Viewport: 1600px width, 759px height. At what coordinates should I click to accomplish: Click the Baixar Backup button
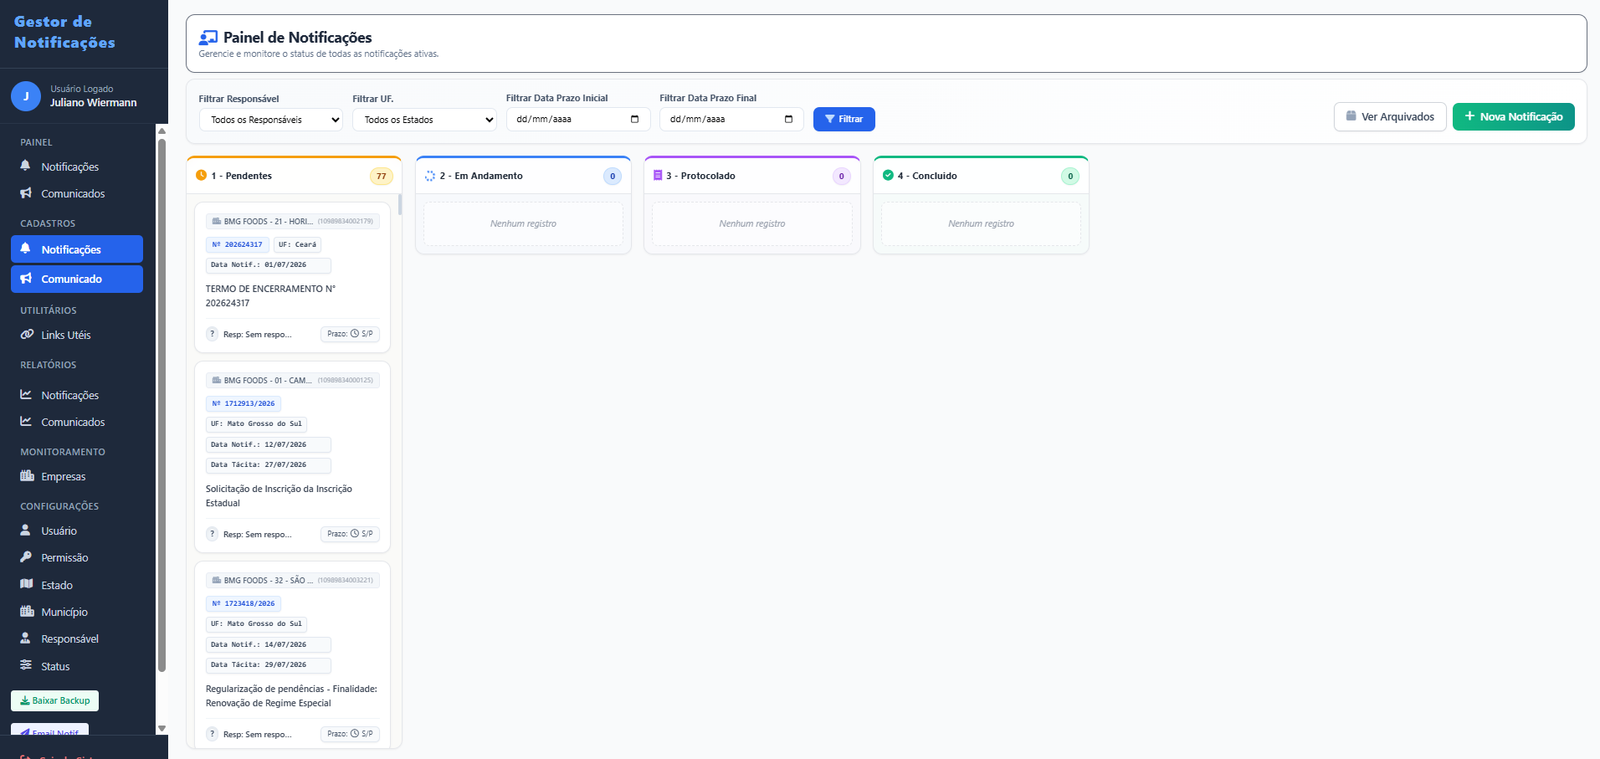(x=55, y=701)
